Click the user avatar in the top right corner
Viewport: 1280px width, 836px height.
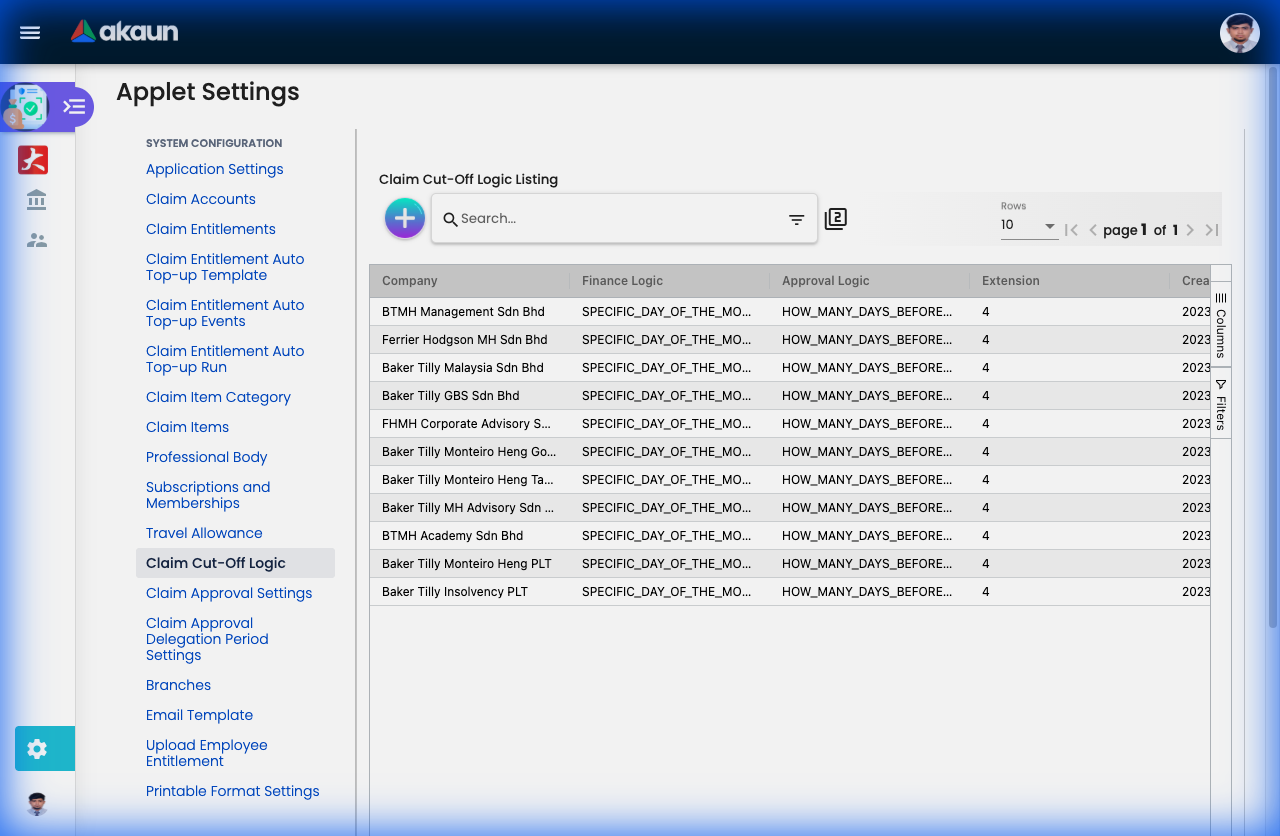click(1239, 32)
